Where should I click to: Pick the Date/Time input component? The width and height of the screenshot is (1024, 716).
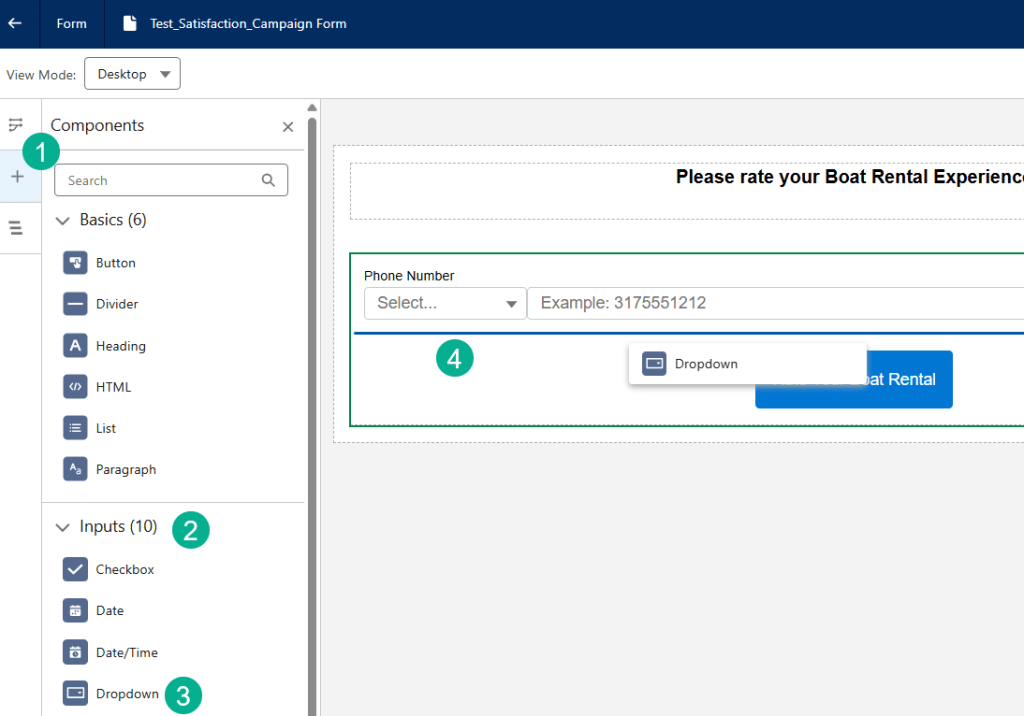pyautogui.click(x=126, y=652)
